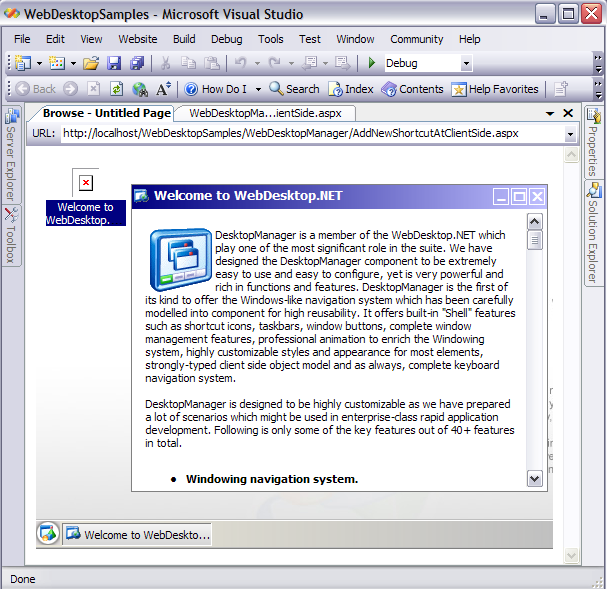Click the Refresh browser icon
Image resolution: width=607 pixels, height=589 pixels.
click(x=116, y=89)
